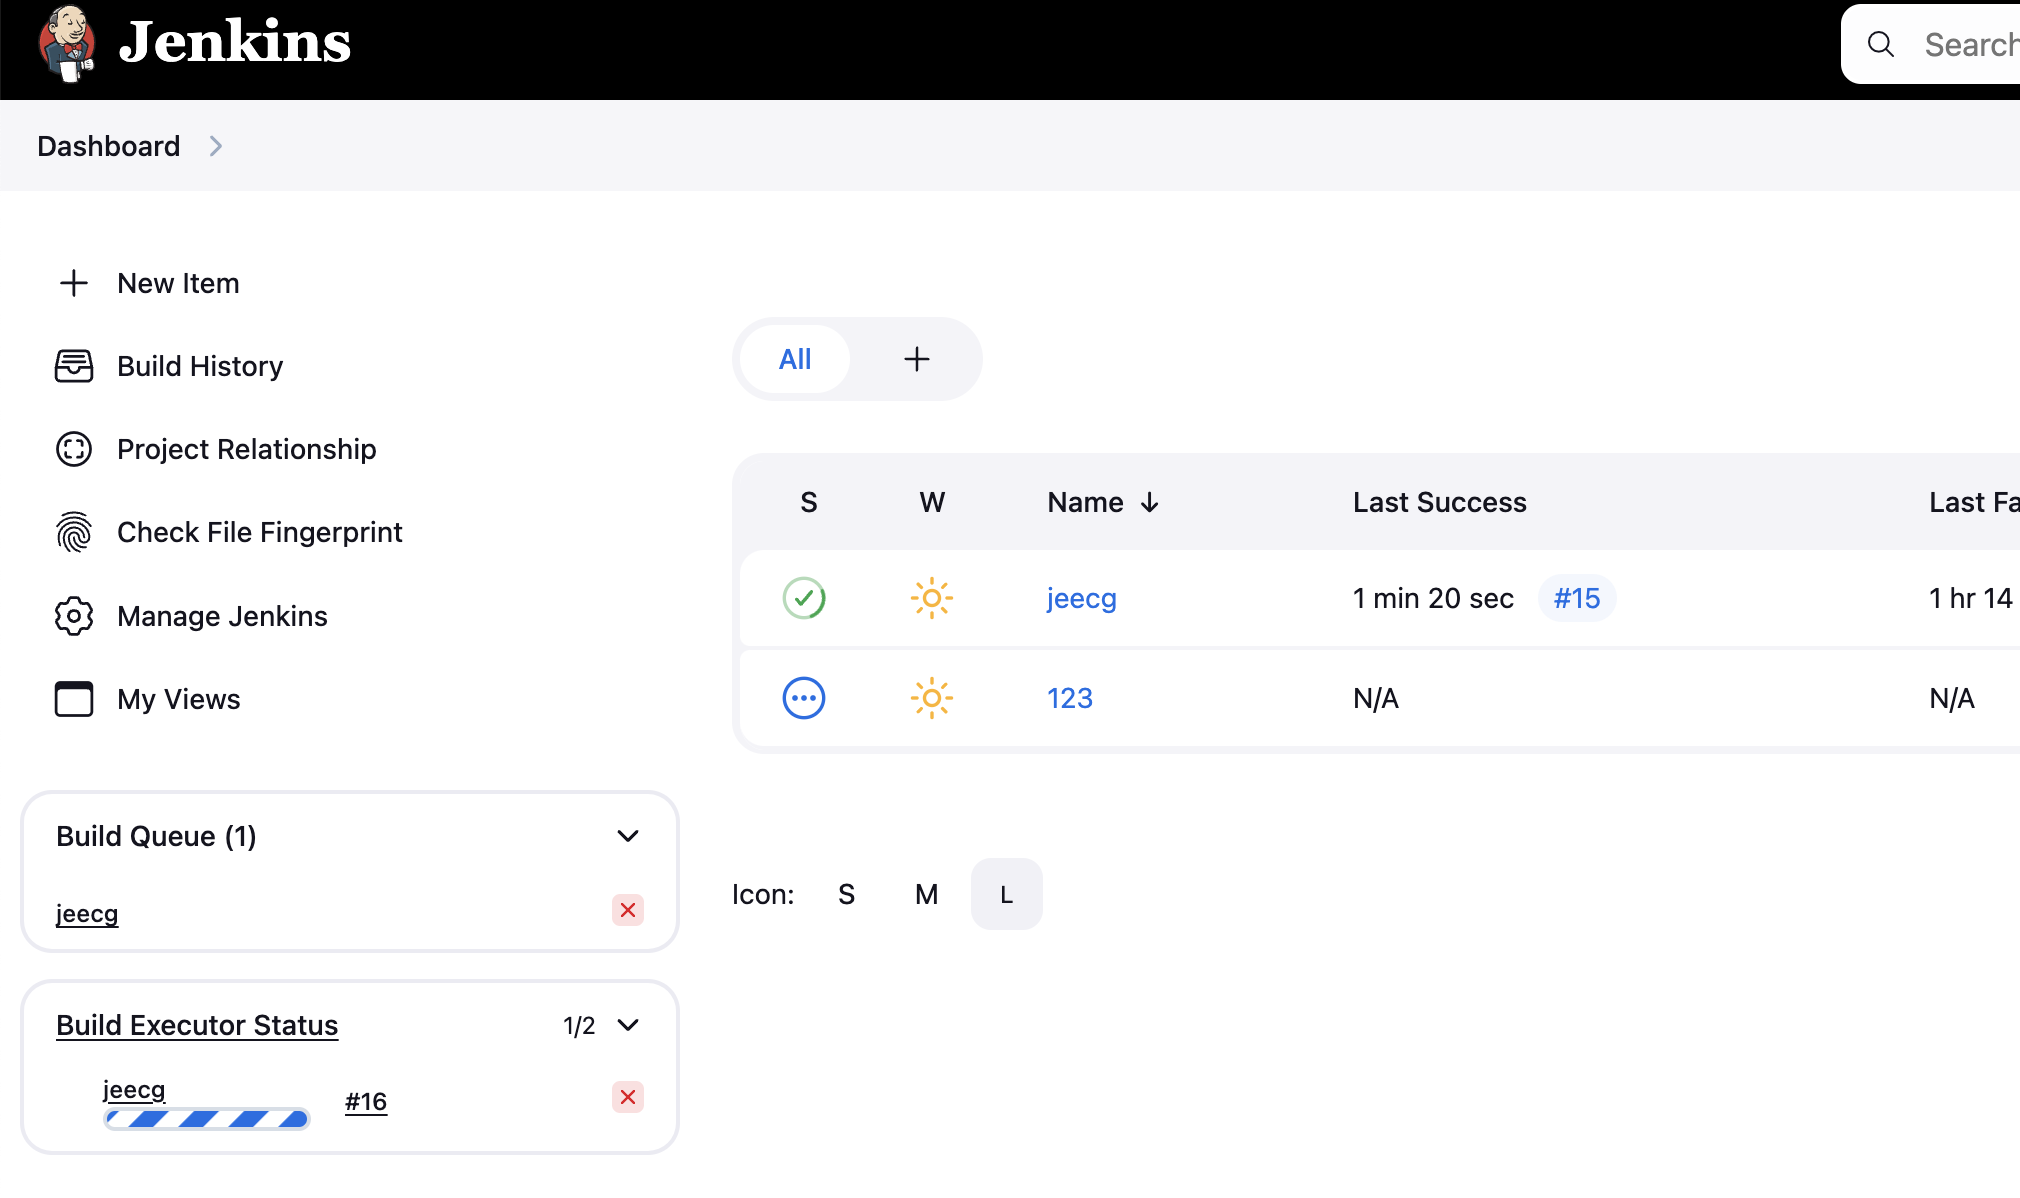Switch icon size to L
Image resolution: width=2020 pixels, height=1198 pixels.
pos(1006,894)
